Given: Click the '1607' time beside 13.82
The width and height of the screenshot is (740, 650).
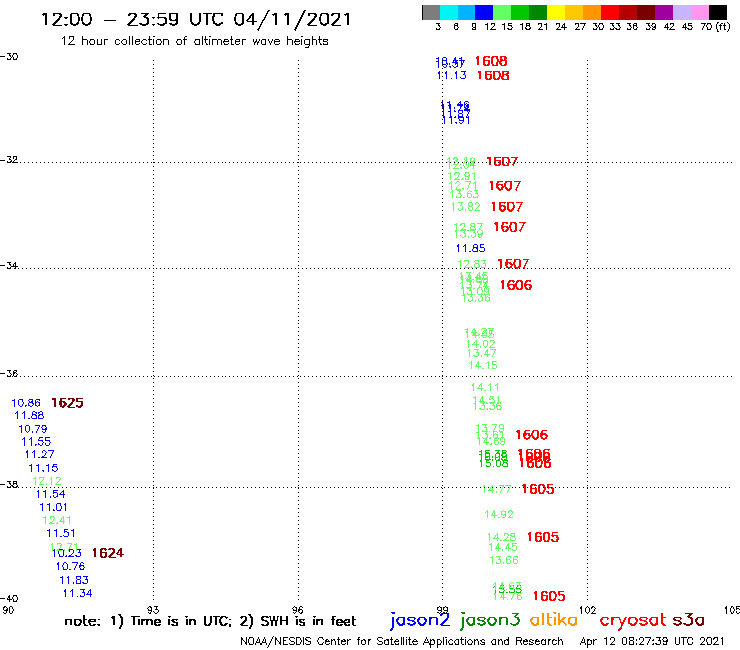Looking at the screenshot, I should click(507, 207).
